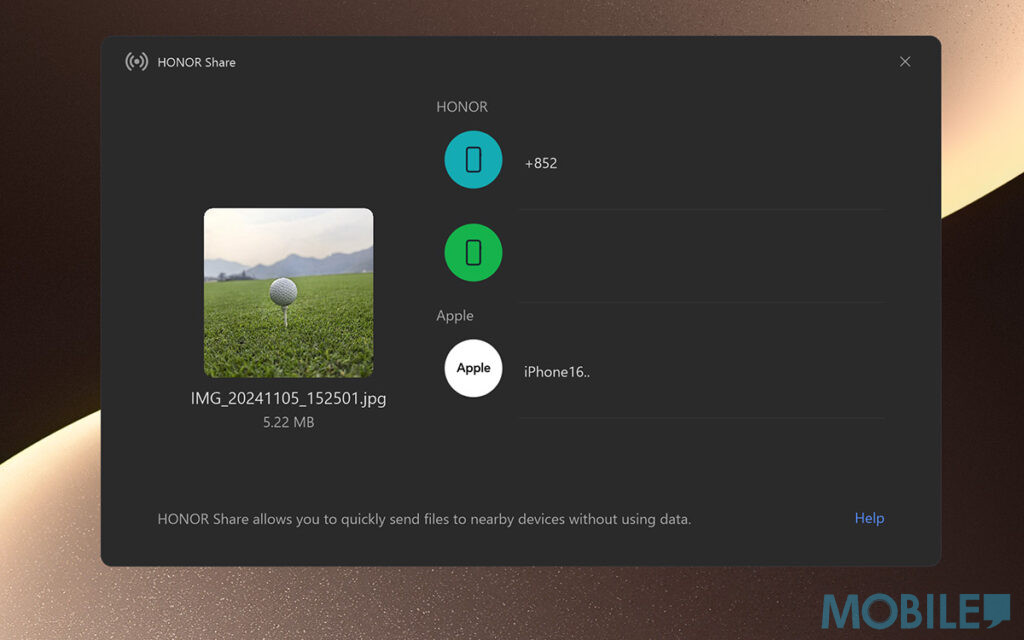Viewport: 1024px width, 640px height.
Task: Click the Apple section heading
Action: pyautogui.click(x=455, y=316)
